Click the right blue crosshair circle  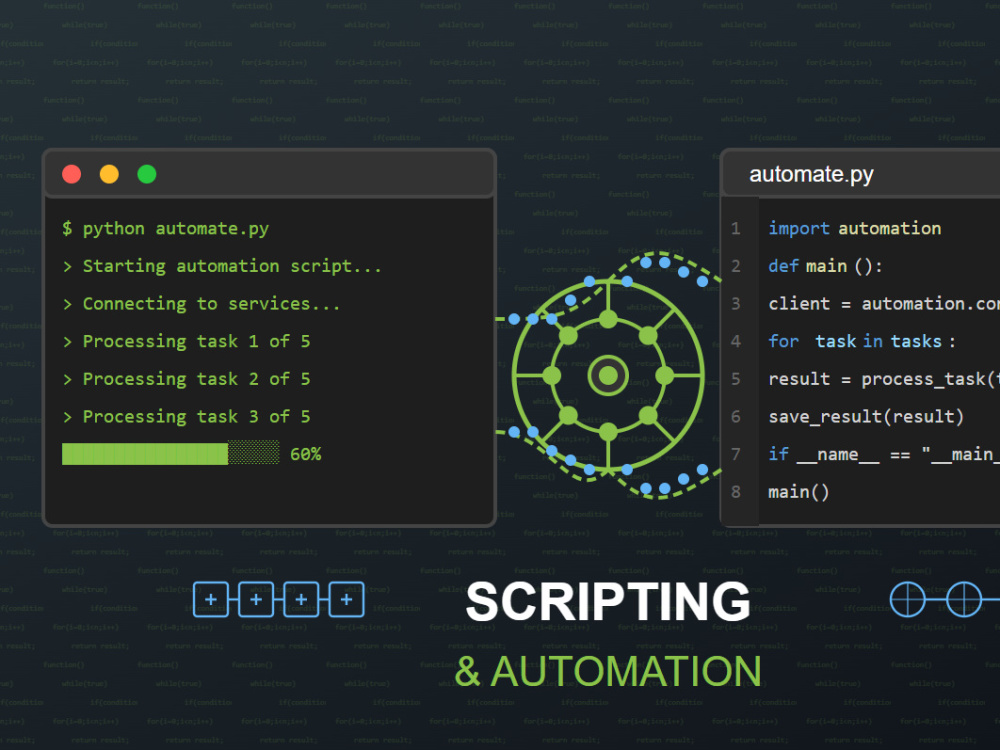click(x=964, y=599)
